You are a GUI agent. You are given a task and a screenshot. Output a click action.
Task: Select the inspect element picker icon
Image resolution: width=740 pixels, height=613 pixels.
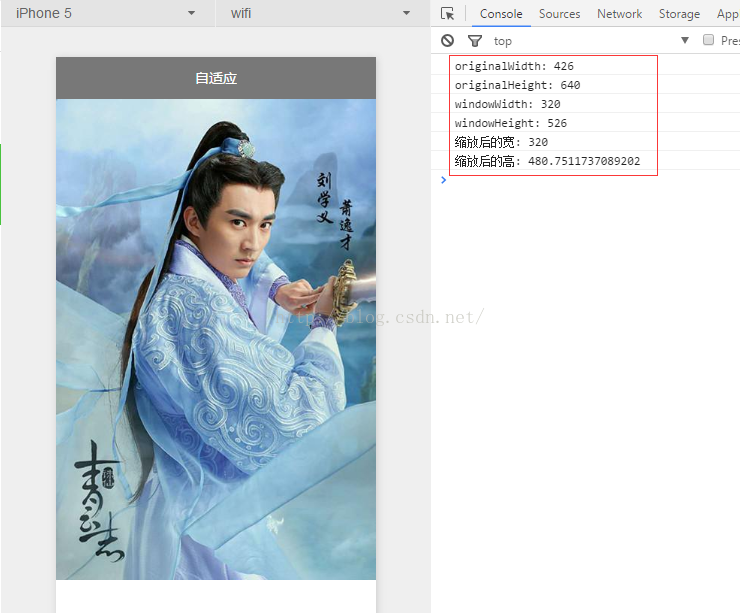[447, 14]
